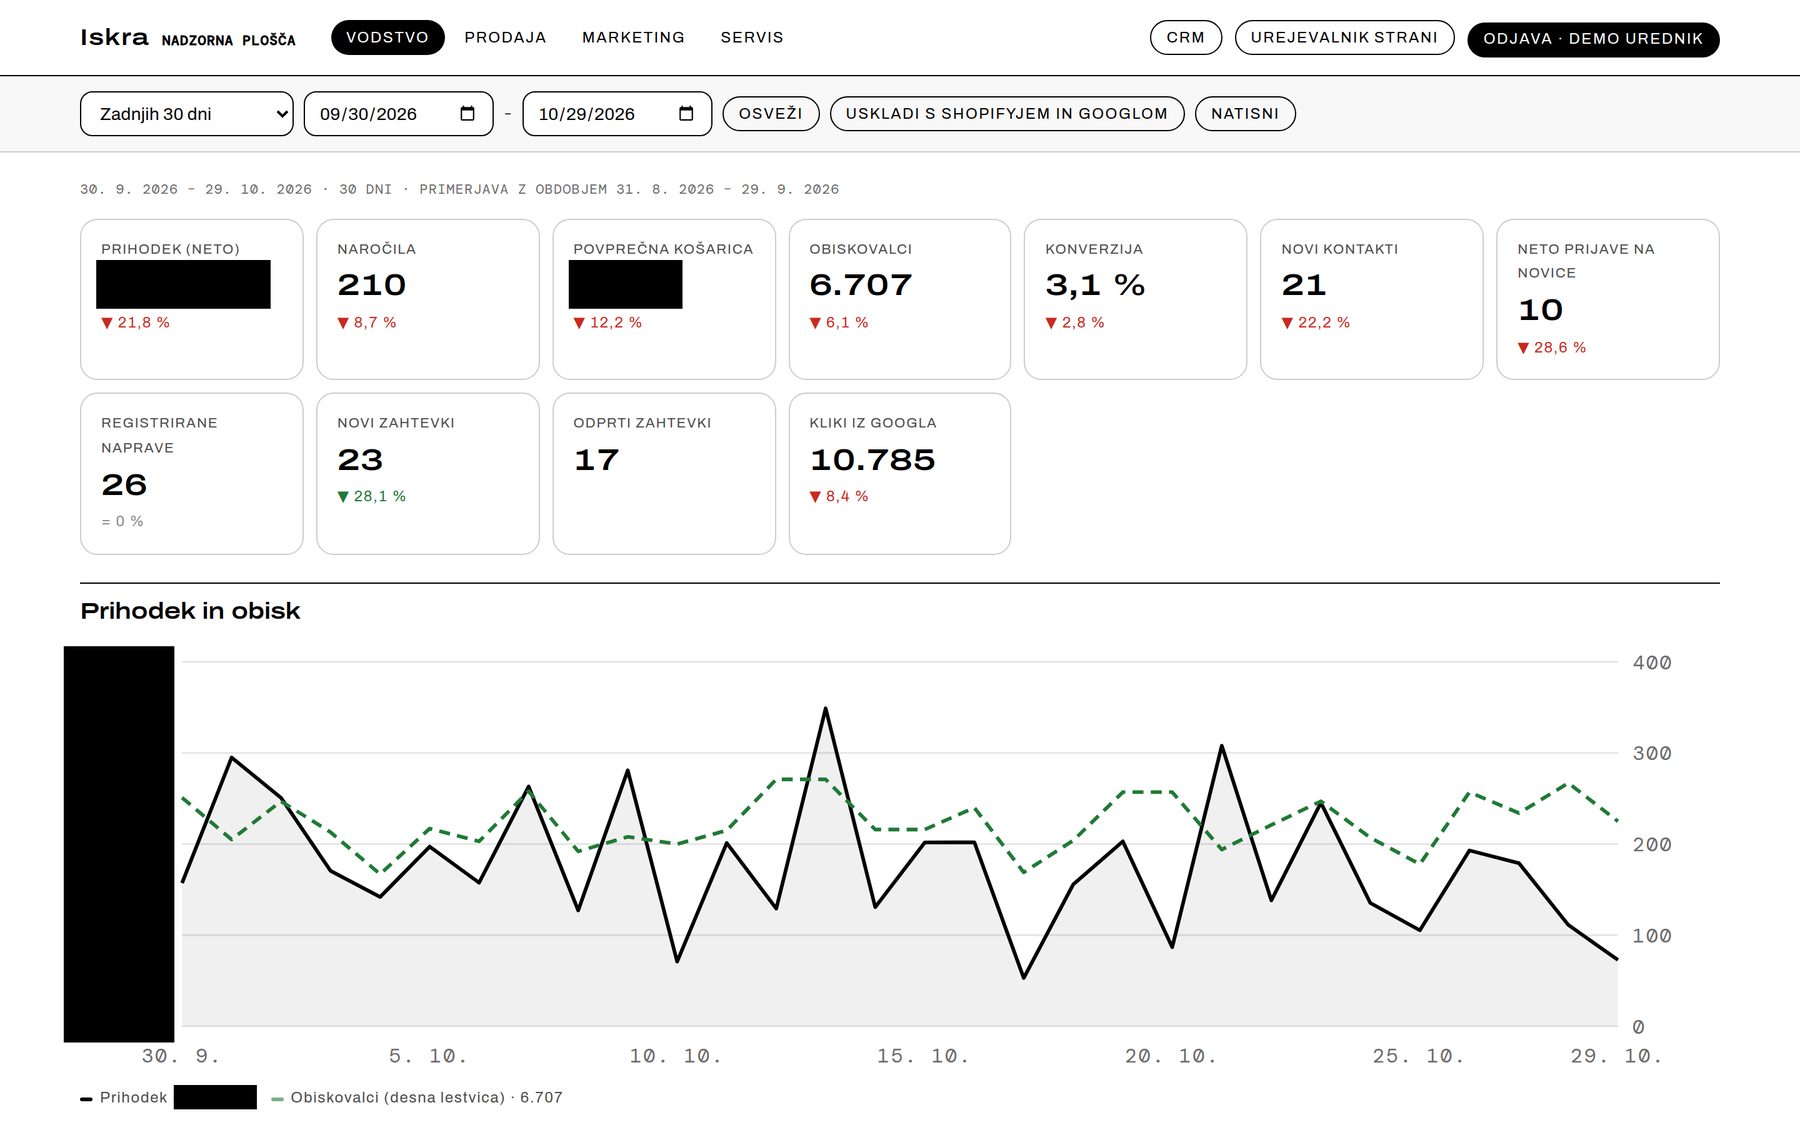Click the Konverzija value 3,1 %

pyautogui.click(x=1095, y=285)
